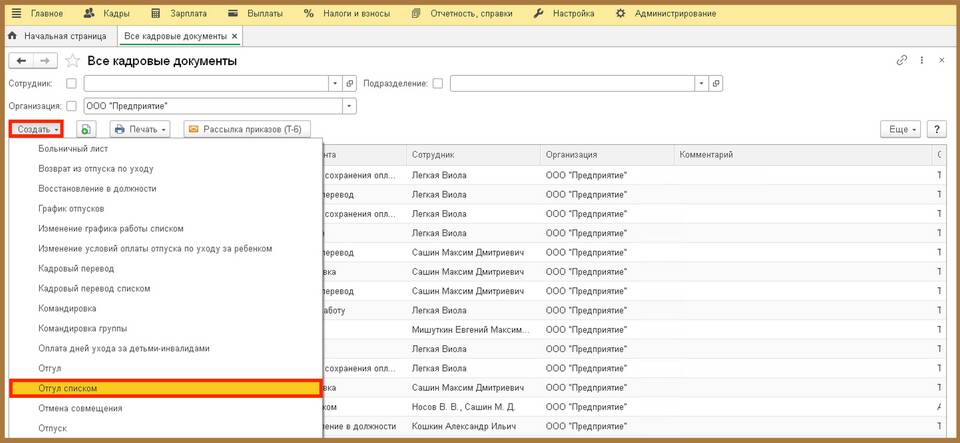Open the Настройка section
Screen dimensions: 960x443
point(564,13)
